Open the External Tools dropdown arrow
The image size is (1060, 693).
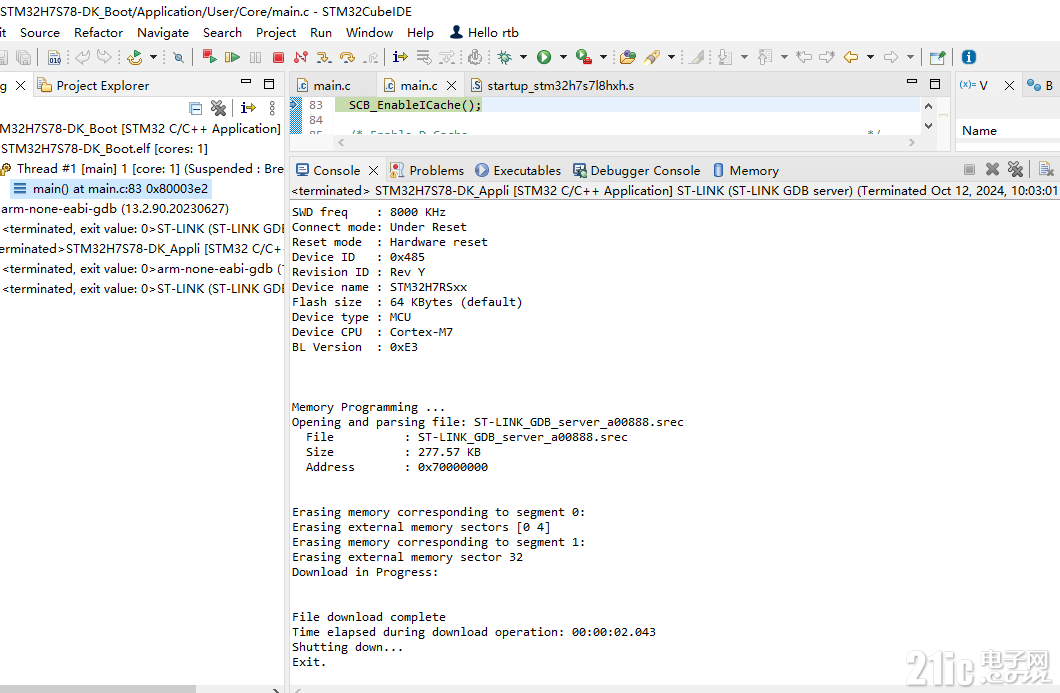point(603,57)
